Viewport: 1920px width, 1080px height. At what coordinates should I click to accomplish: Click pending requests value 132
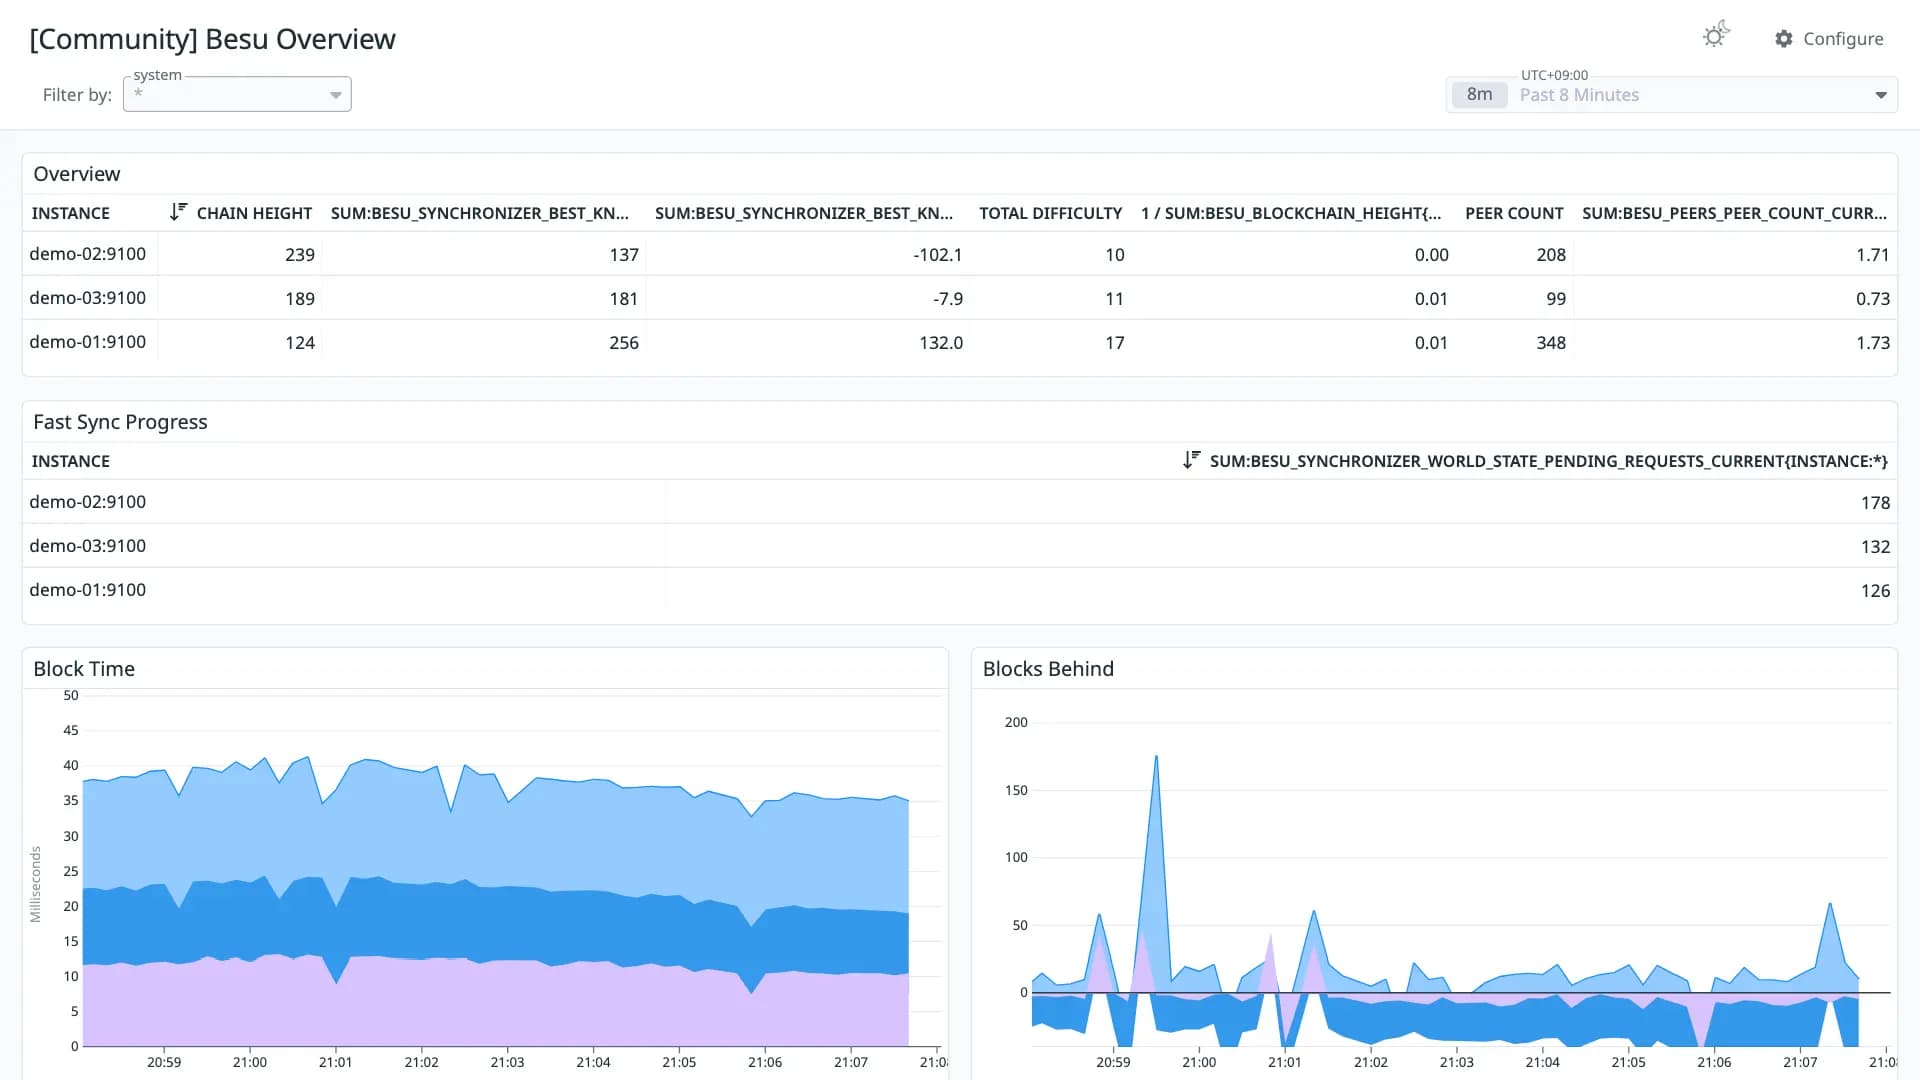(x=1875, y=547)
